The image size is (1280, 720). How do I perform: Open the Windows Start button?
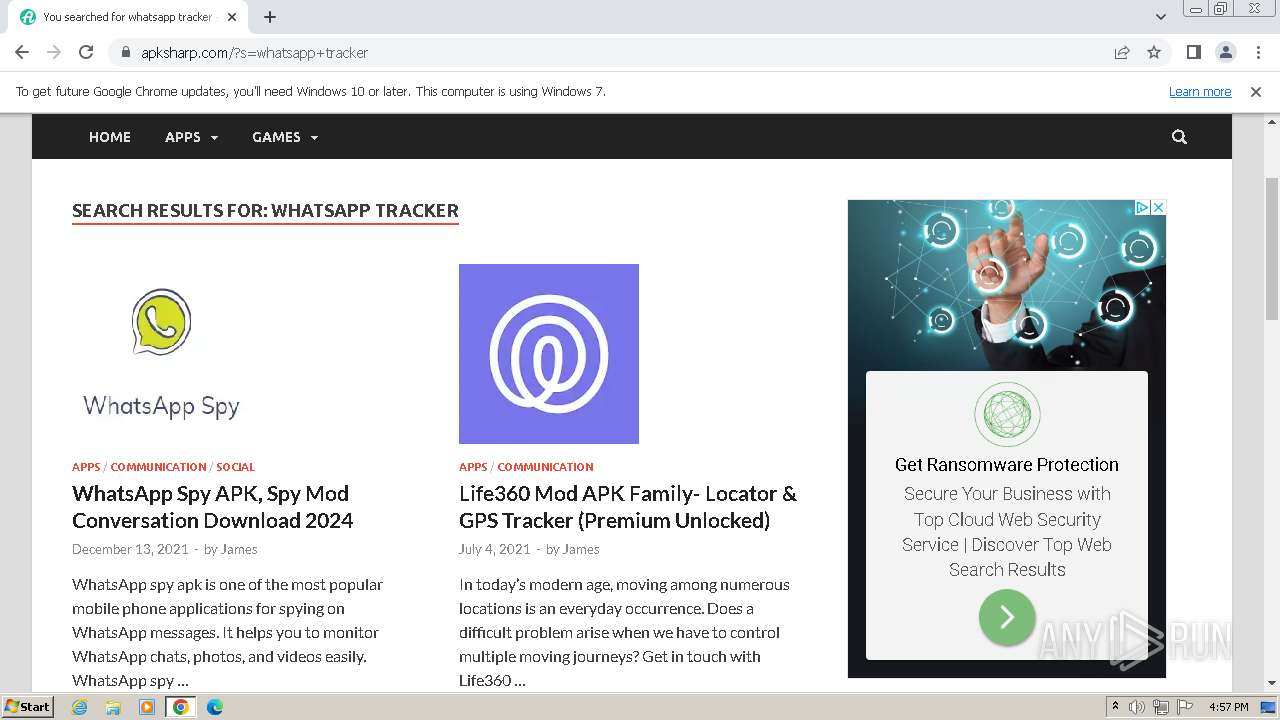point(28,707)
